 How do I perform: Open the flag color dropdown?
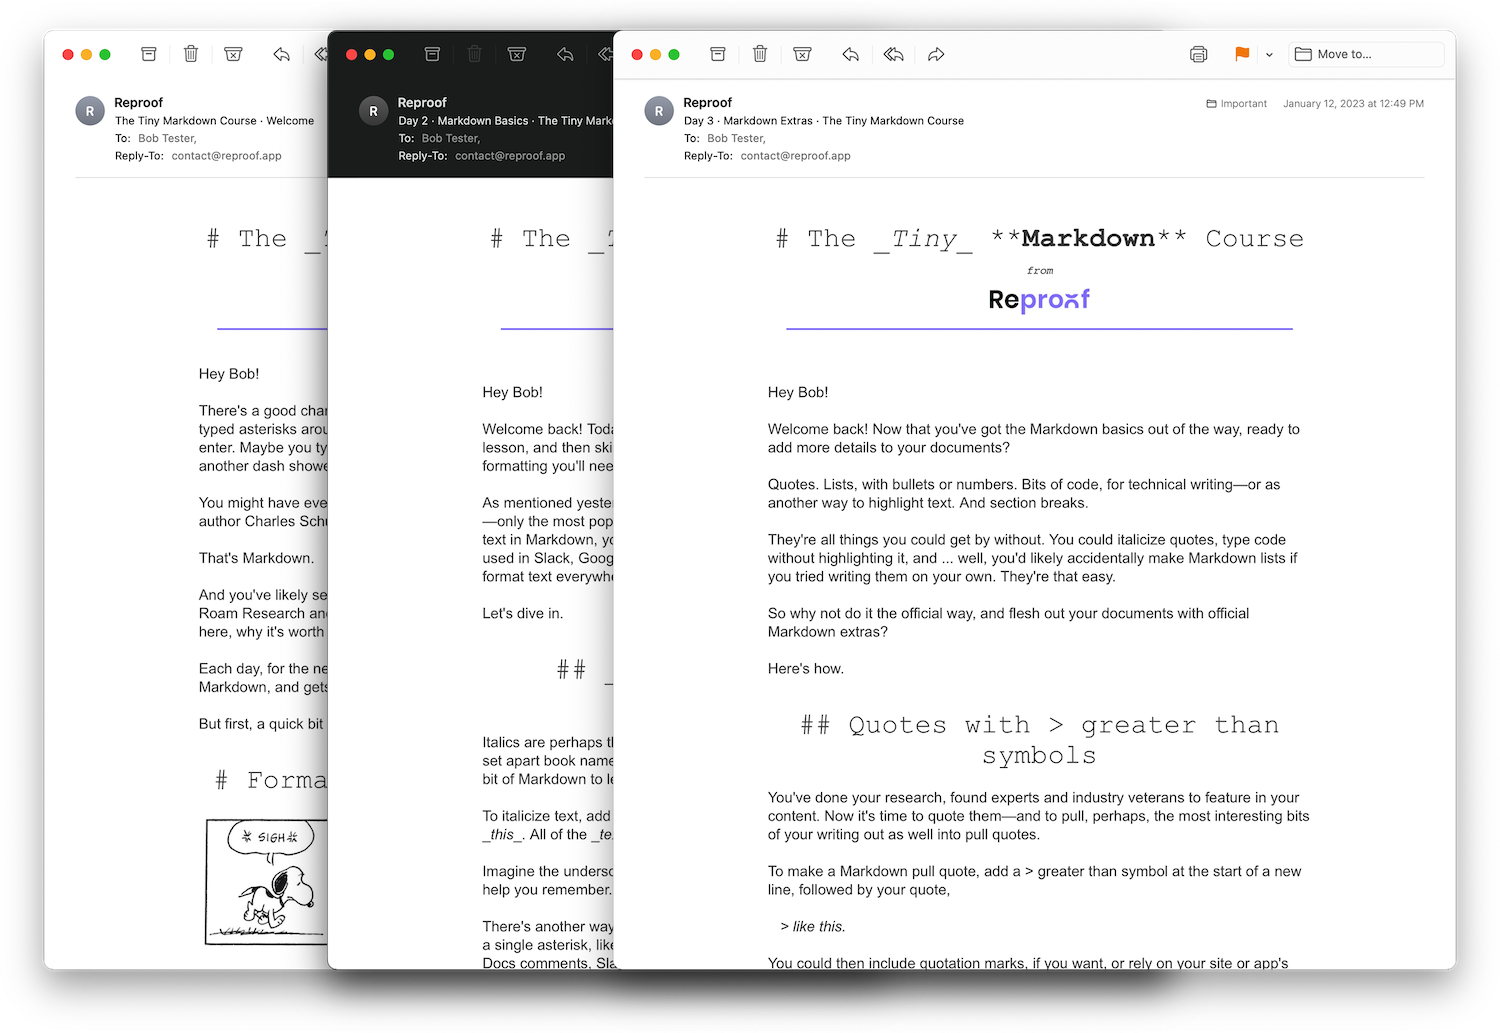1268,54
